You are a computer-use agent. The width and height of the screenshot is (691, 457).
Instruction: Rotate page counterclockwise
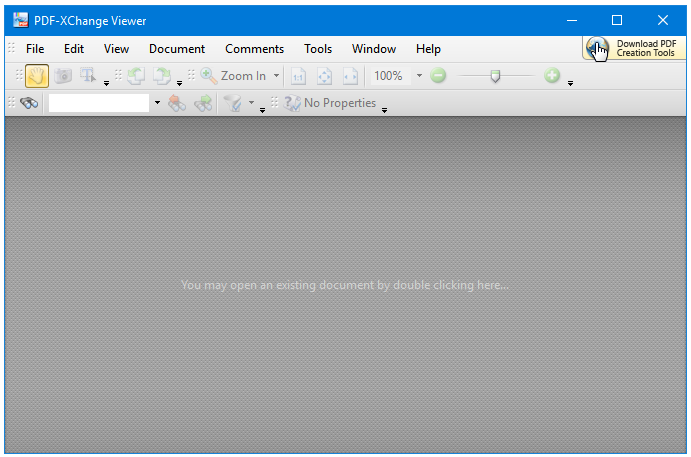pos(136,76)
